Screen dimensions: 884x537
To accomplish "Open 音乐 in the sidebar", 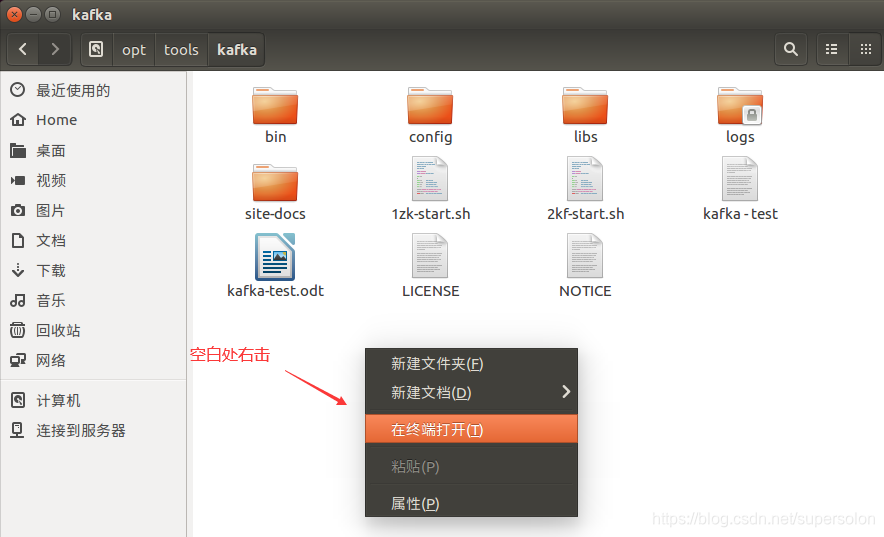I will [93, 300].
